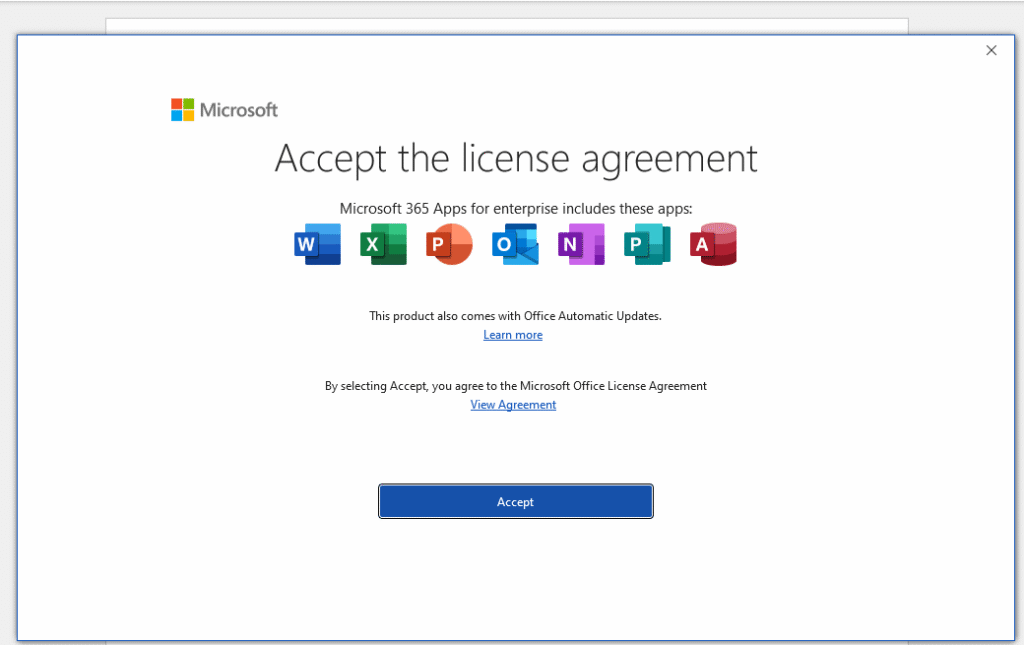Viewport: 1024px width, 645px height.
Task: Click the Outlook app icon
Action: (515, 244)
